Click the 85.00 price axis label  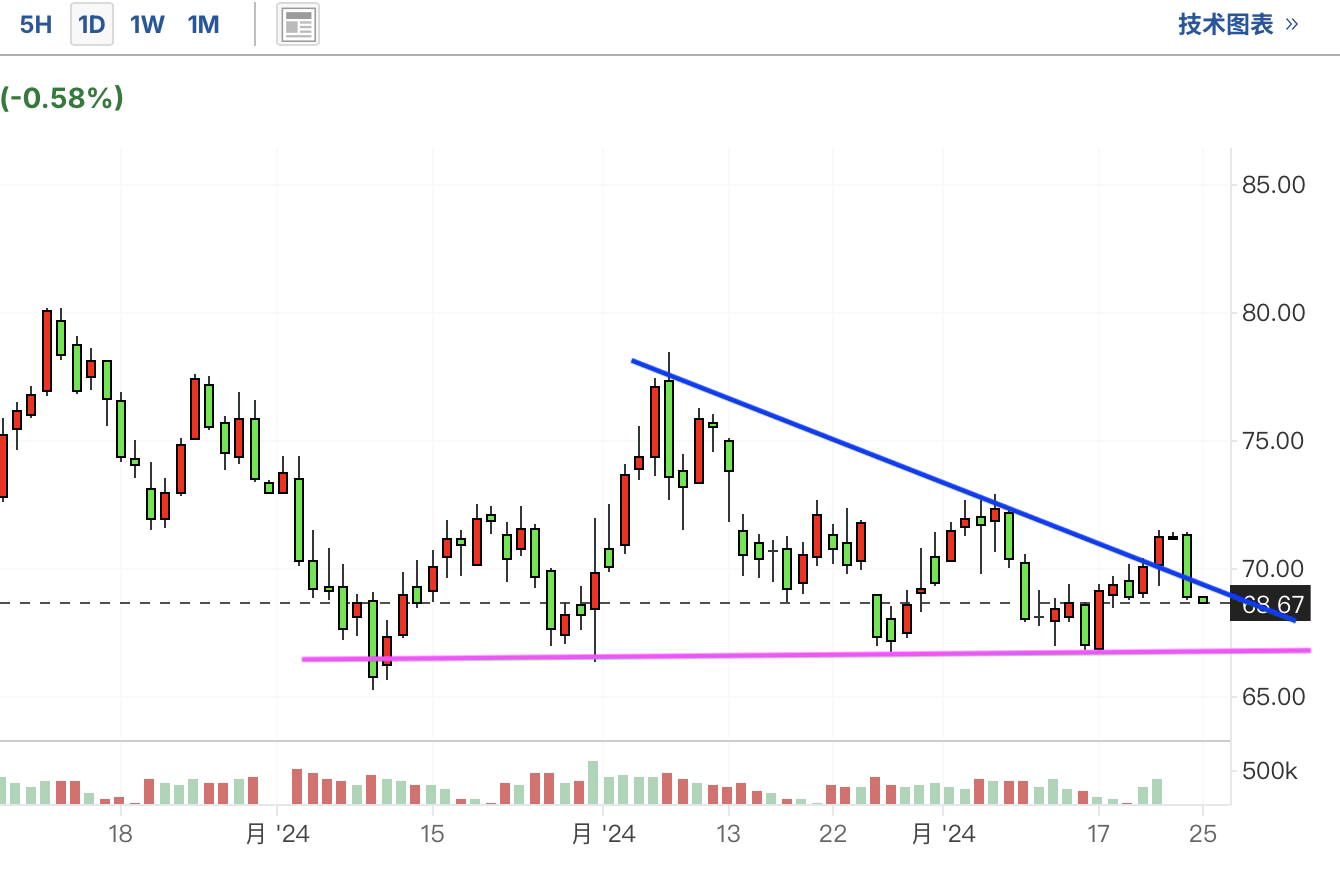(1273, 185)
